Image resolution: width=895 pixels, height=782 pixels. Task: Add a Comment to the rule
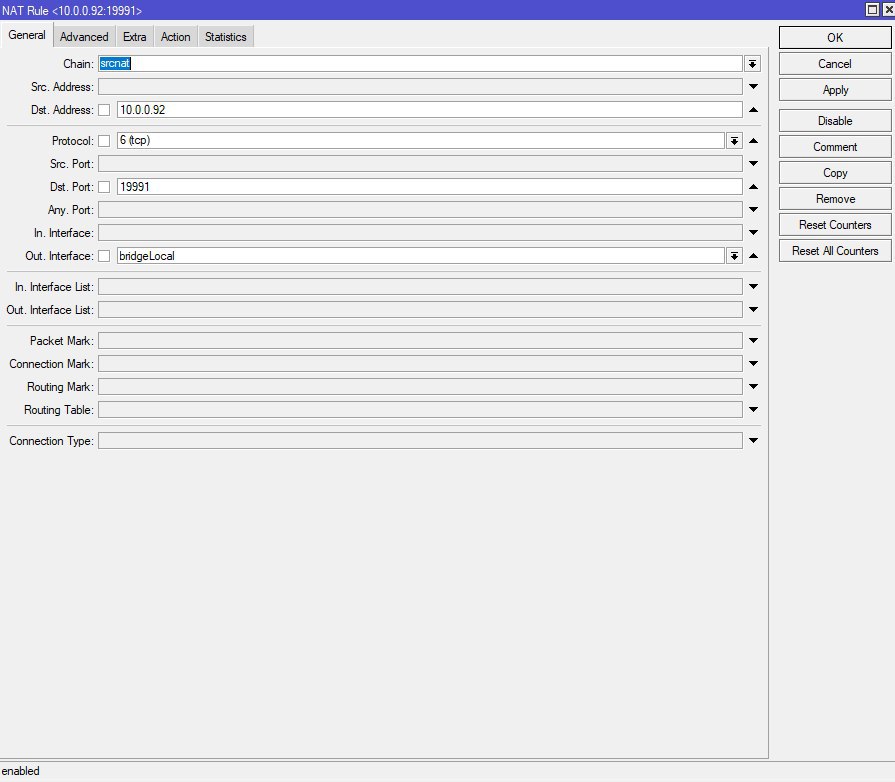coord(834,147)
